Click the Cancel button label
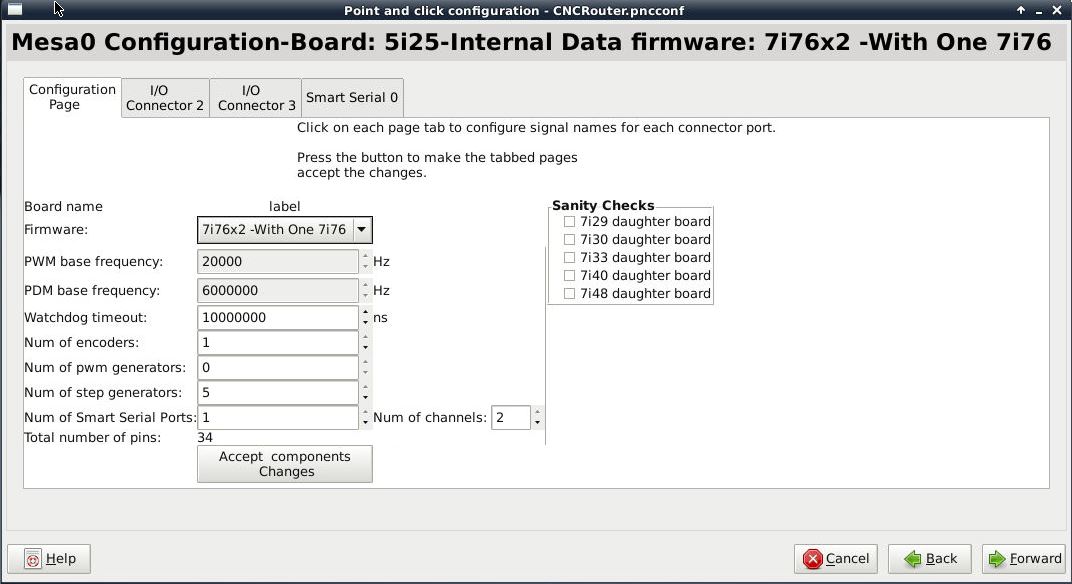 click(847, 559)
